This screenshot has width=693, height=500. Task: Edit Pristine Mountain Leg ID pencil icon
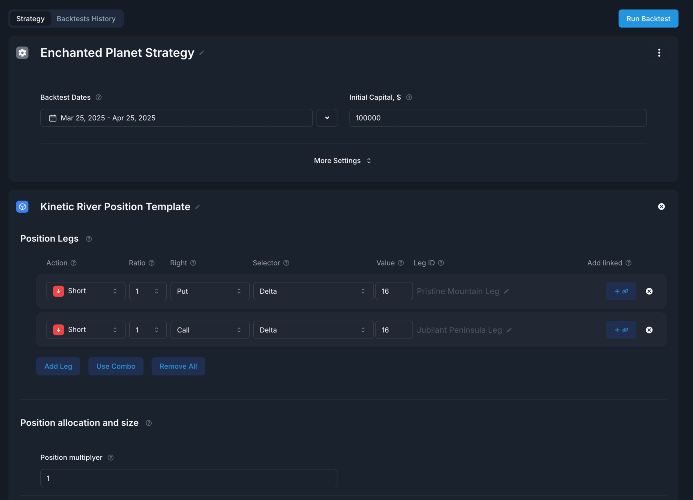(x=506, y=291)
